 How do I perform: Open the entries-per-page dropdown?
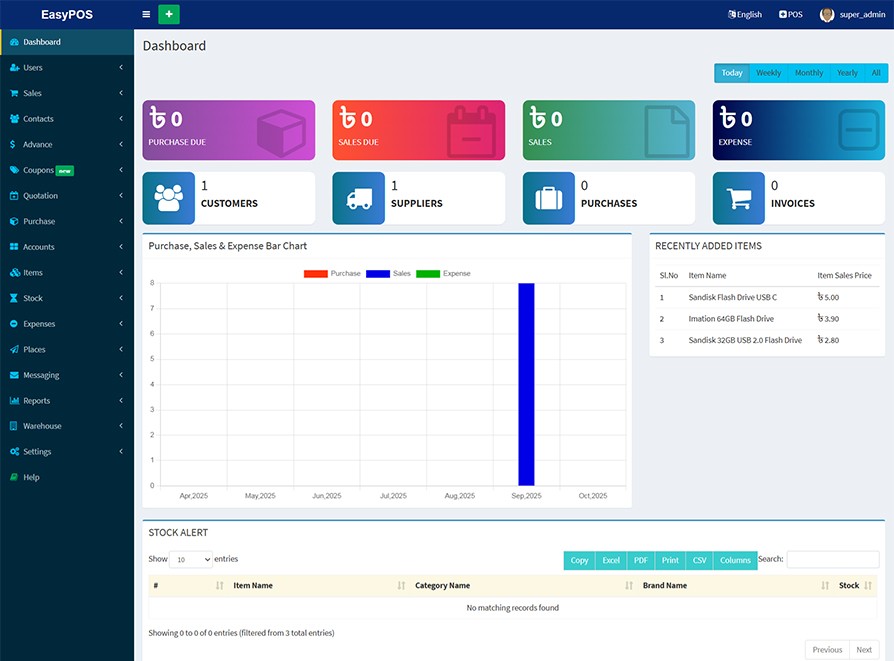(190, 560)
